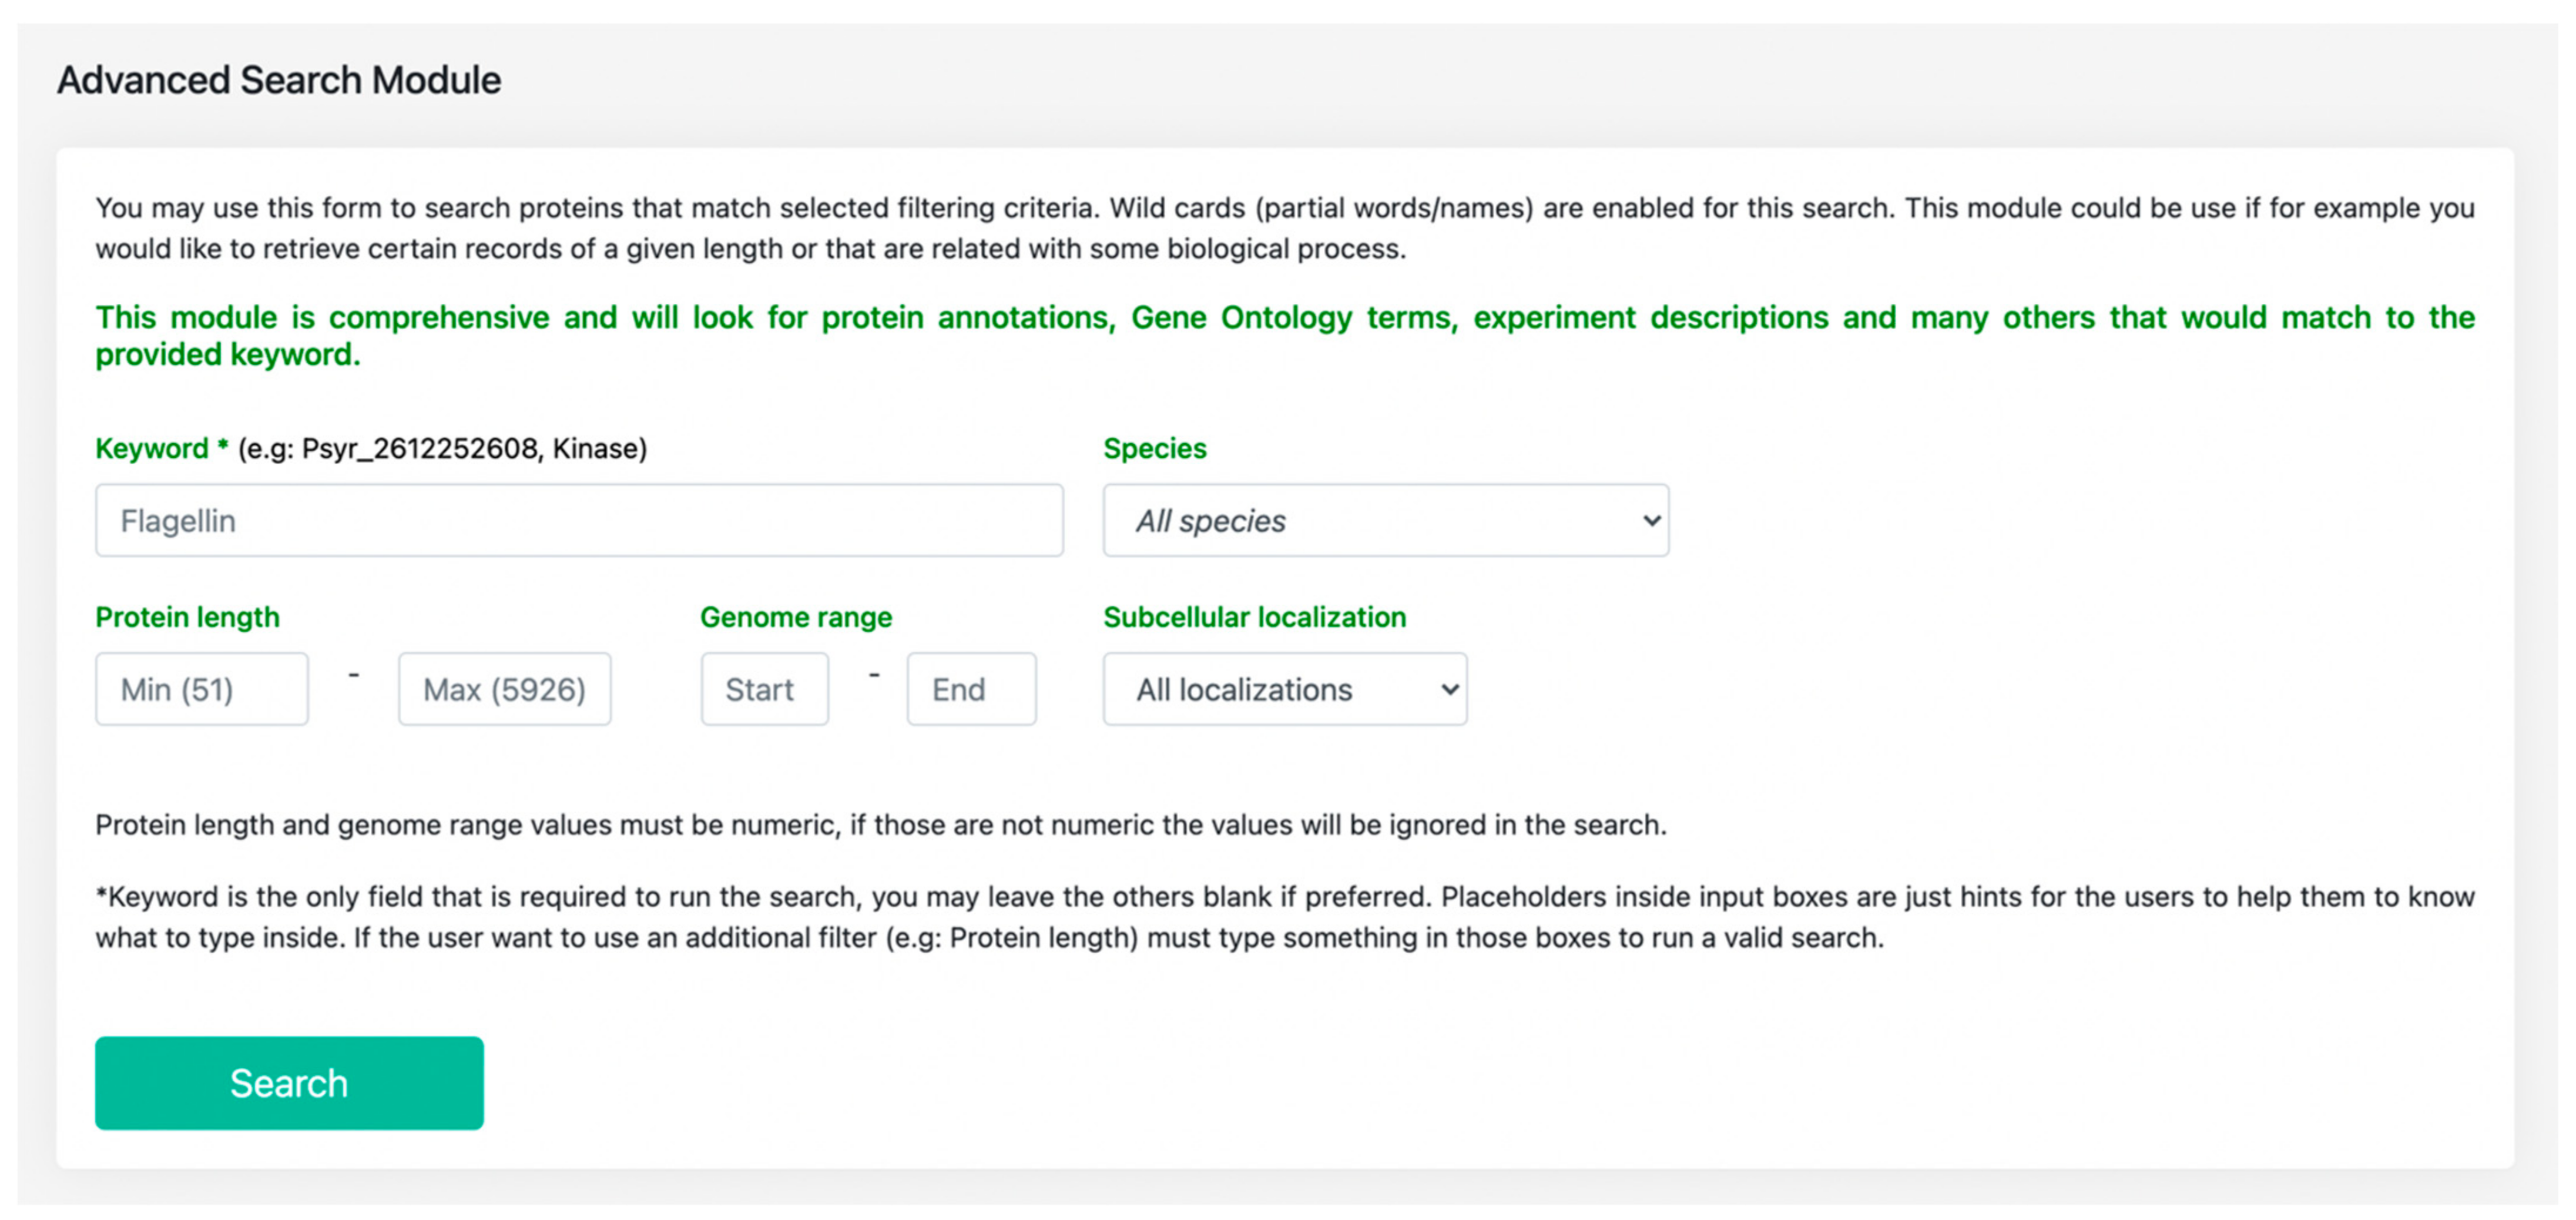
Task: Focus the Max (5926) protein length box
Action: tap(504, 689)
